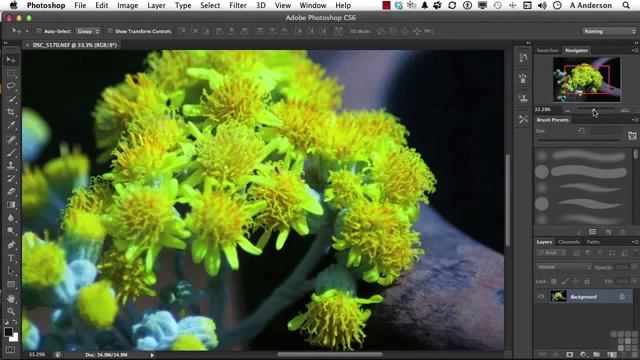Screen dimensions: 640x360
Task: Select the Brush tool
Action: click(11, 152)
